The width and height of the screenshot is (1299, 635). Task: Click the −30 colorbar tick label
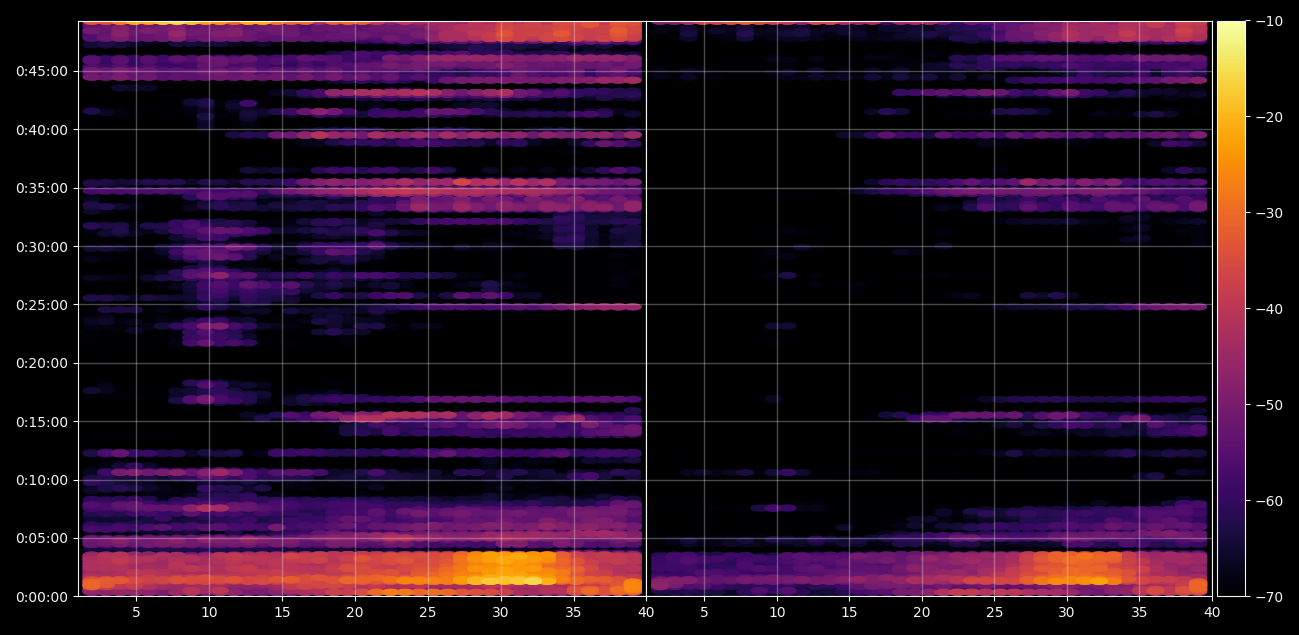[x=1268, y=213]
